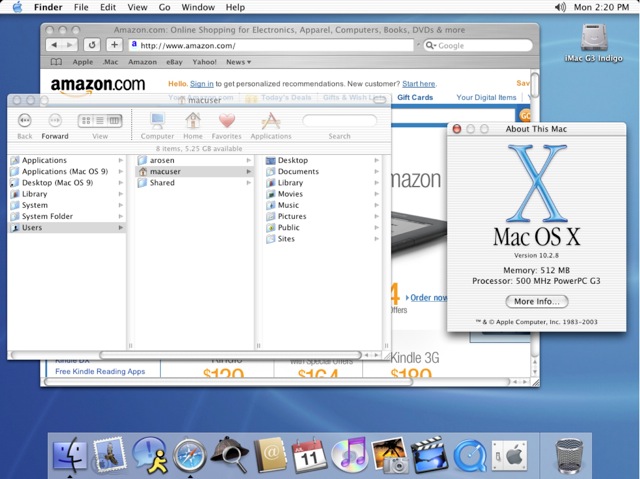Select System Folder in Finder
This screenshot has height=479, width=640.
(67, 216)
